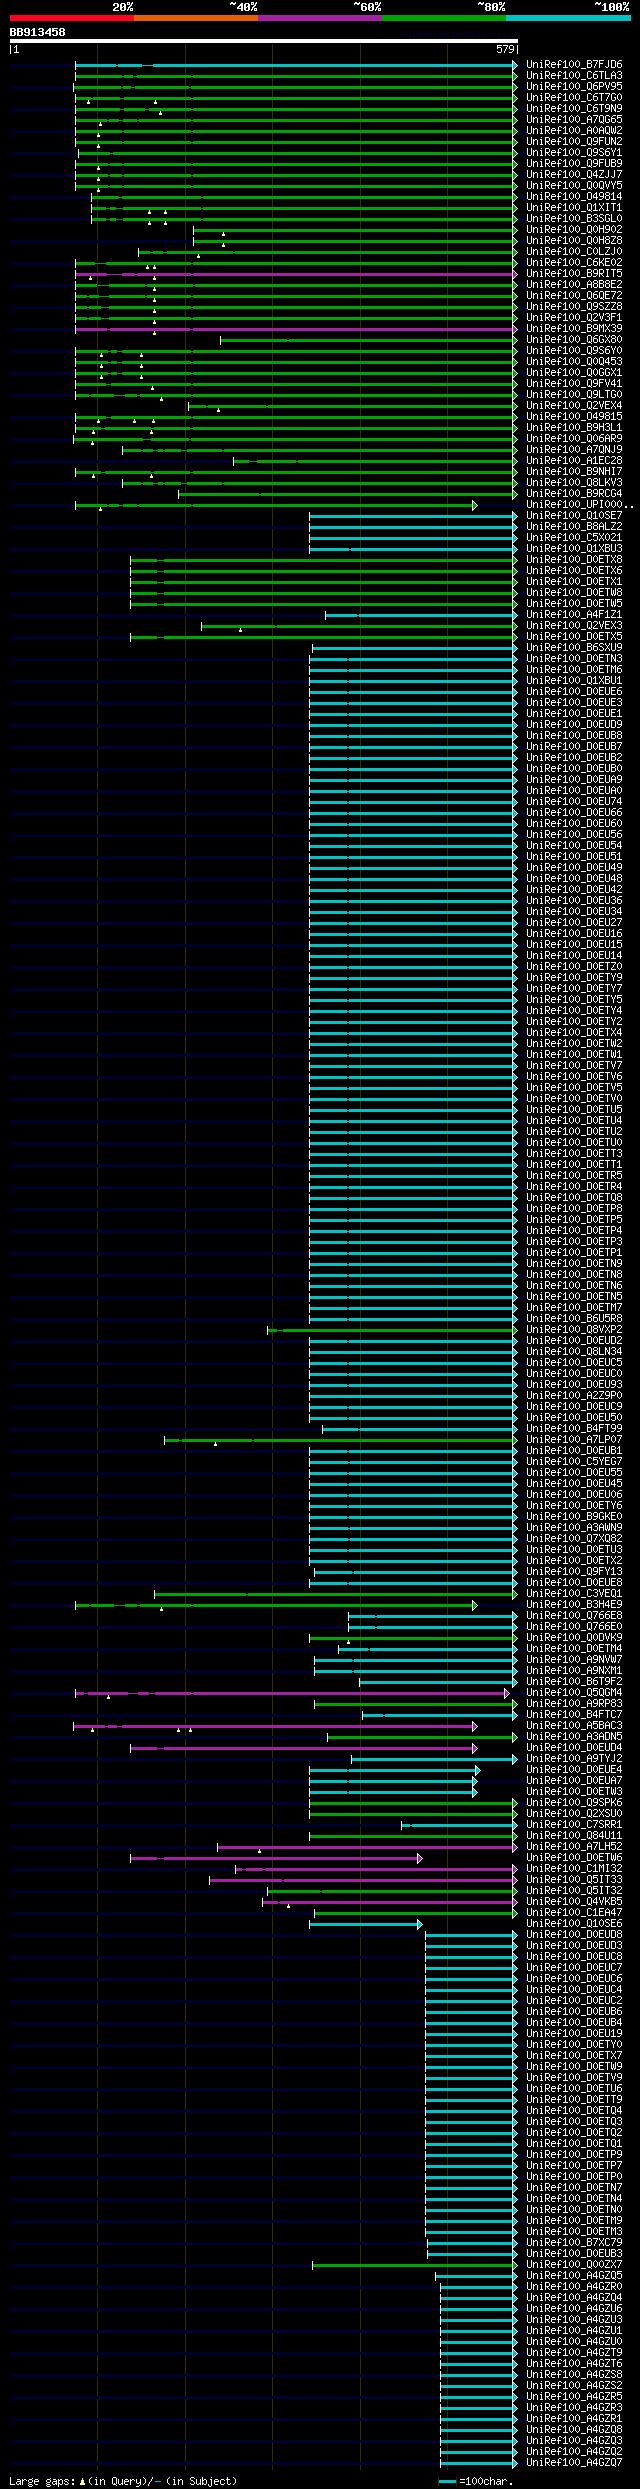Image resolution: width=640 pixels, height=2489 pixels.
Task: Open hit UniRef100_C3VEQ1
Action: coord(574,1594)
